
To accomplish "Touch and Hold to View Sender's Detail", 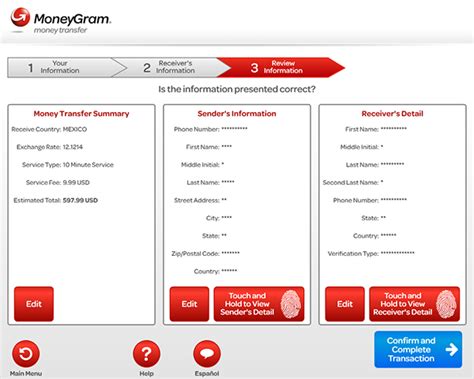I will (259, 304).
